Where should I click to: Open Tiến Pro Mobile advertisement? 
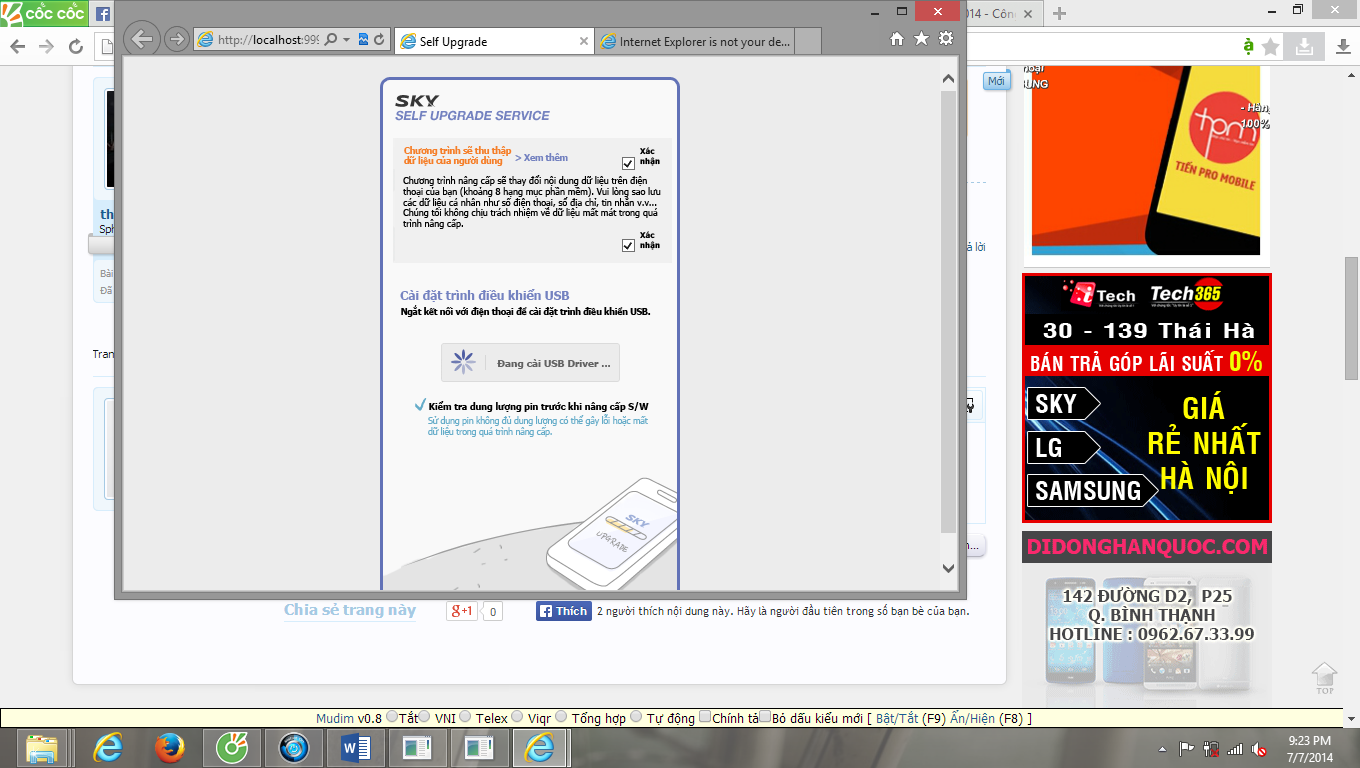point(1146,160)
